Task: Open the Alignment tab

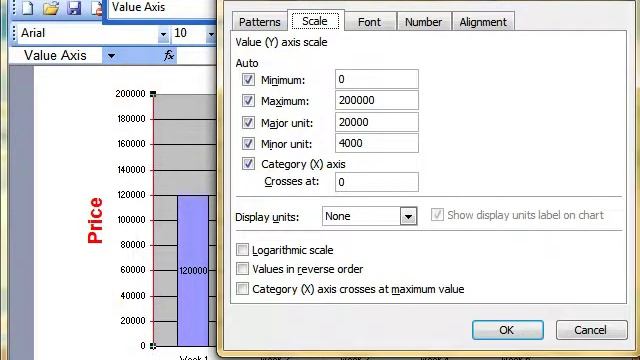Action: pos(483,22)
